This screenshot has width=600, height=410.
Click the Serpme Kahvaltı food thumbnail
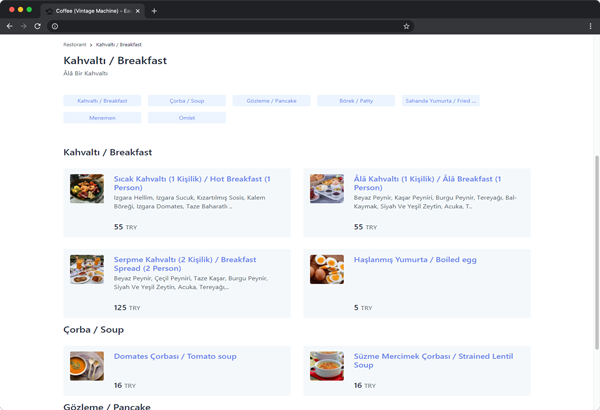click(x=87, y=269)
